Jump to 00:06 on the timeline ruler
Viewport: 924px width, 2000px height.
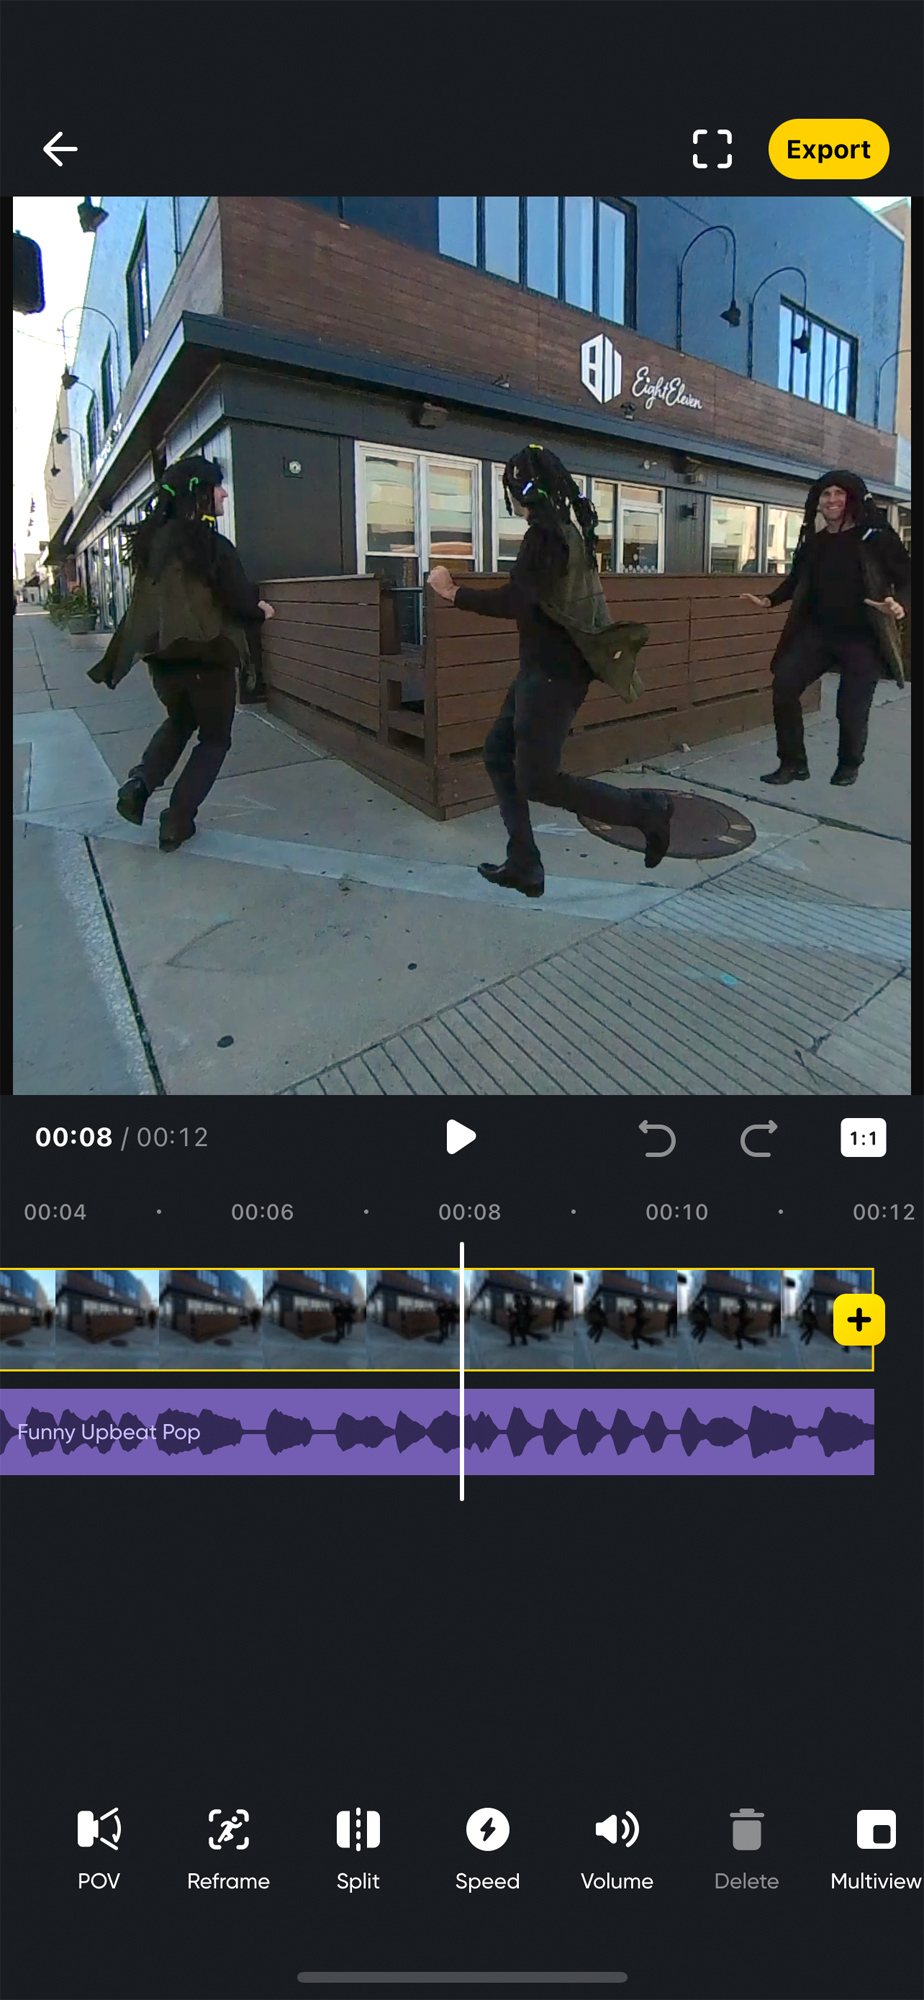(x=262, y=1212)
